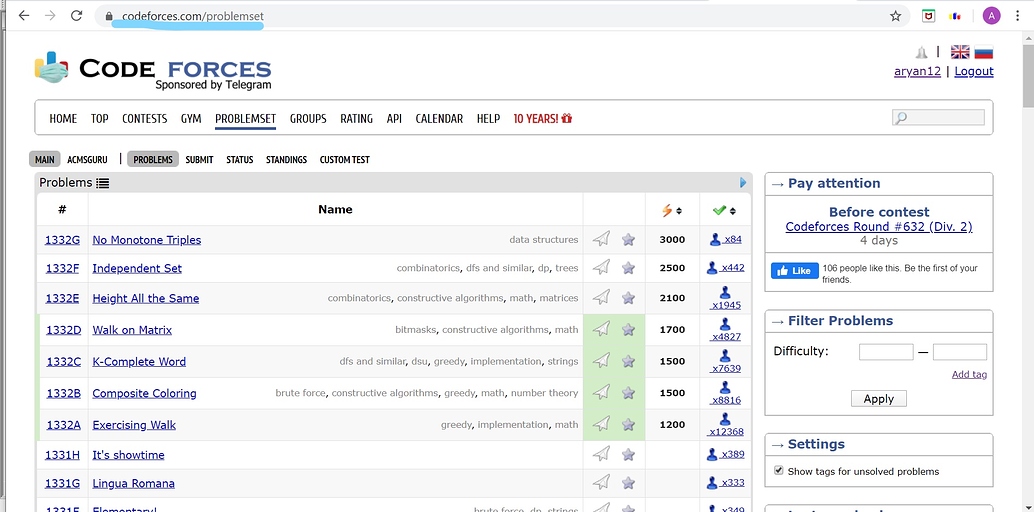Click the Add tag link
Screen dimensions: 1034x512
[969, 374]
